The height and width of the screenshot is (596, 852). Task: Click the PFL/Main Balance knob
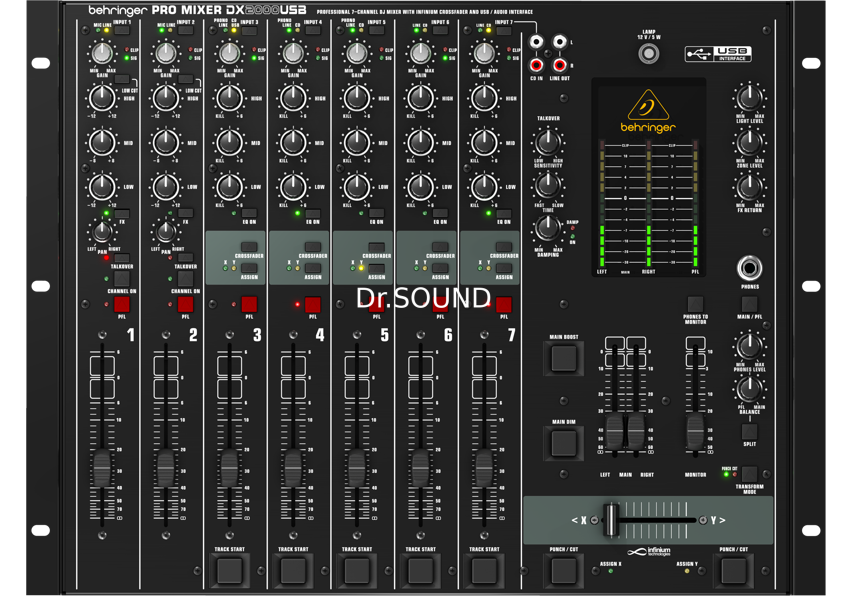(749, 389)
